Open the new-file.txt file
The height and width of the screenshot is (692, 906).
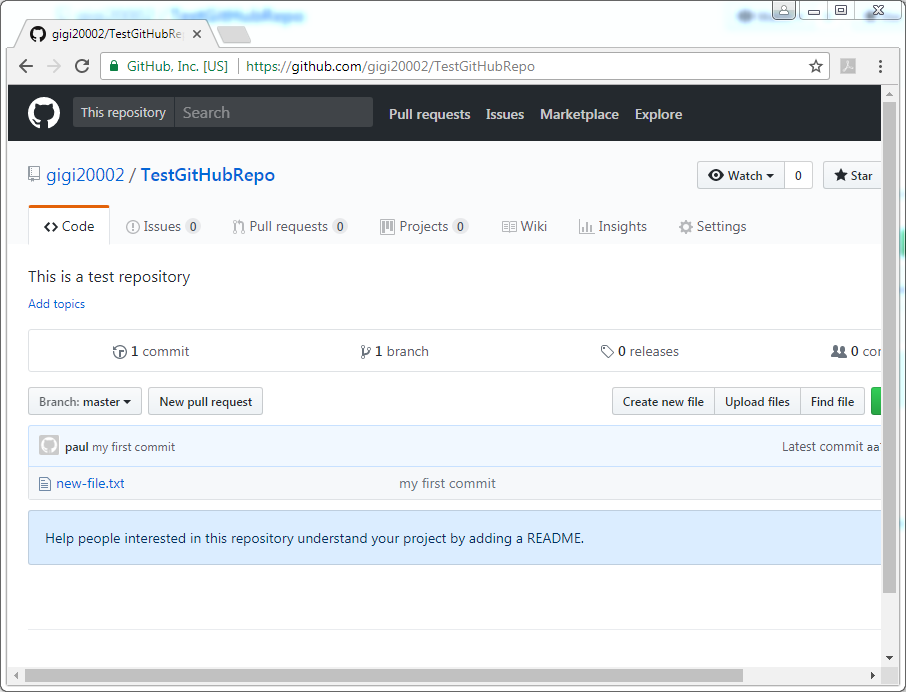click(x=90, y=483)
